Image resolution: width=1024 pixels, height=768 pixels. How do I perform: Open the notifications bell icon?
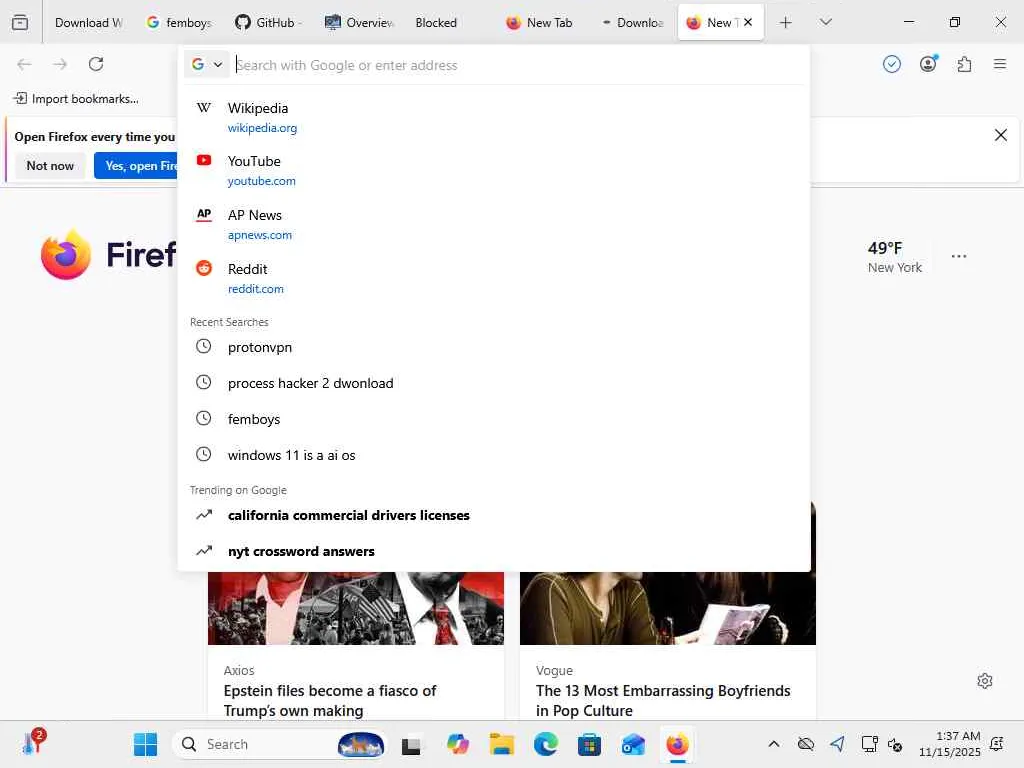997,744
